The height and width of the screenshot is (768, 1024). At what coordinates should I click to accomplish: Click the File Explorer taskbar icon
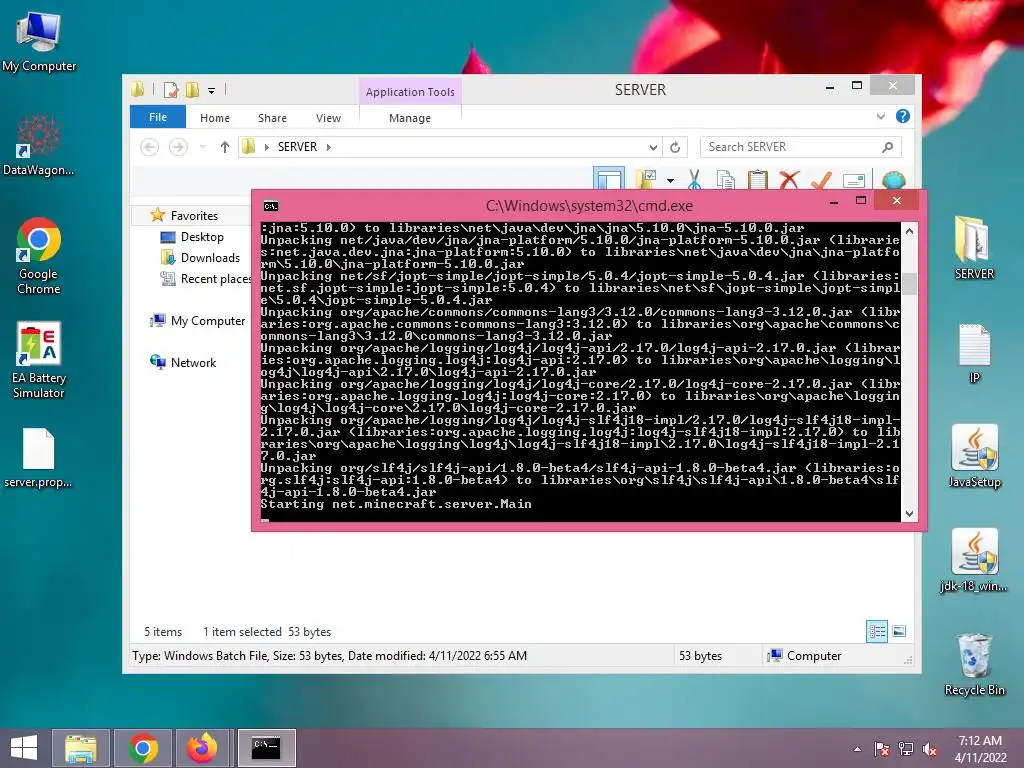click(81, 748)
